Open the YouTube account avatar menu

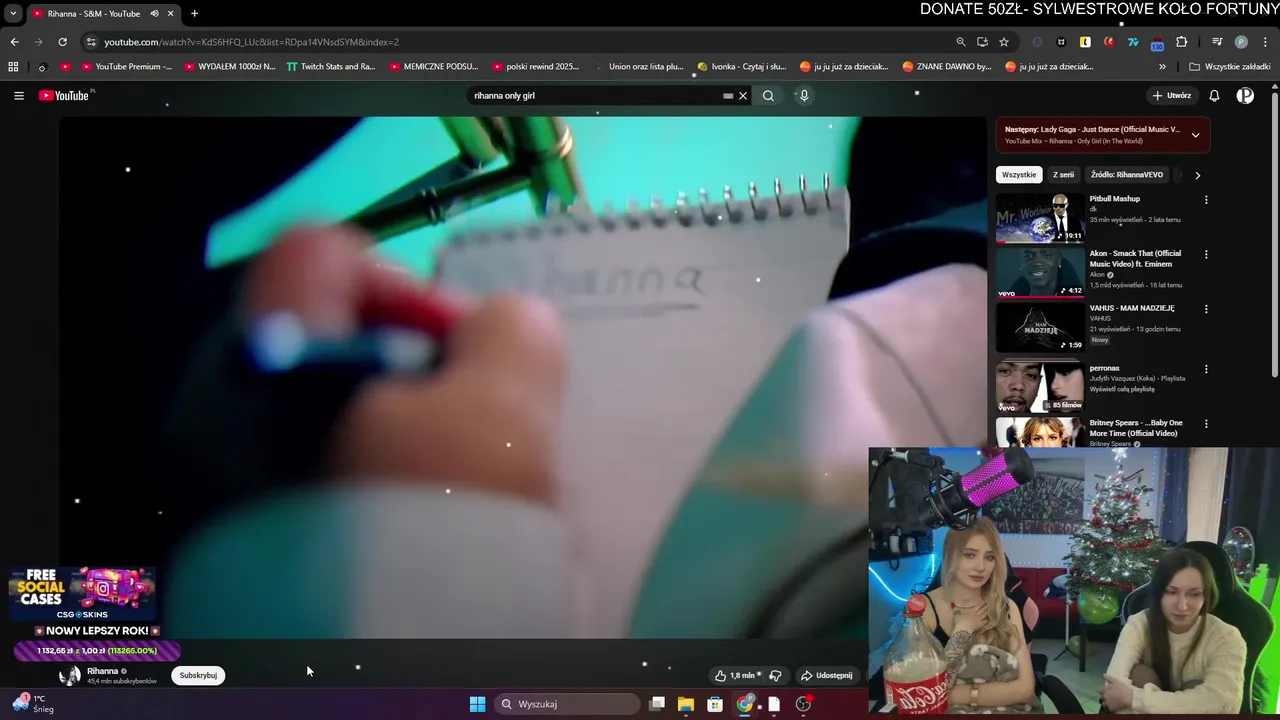1245,96
